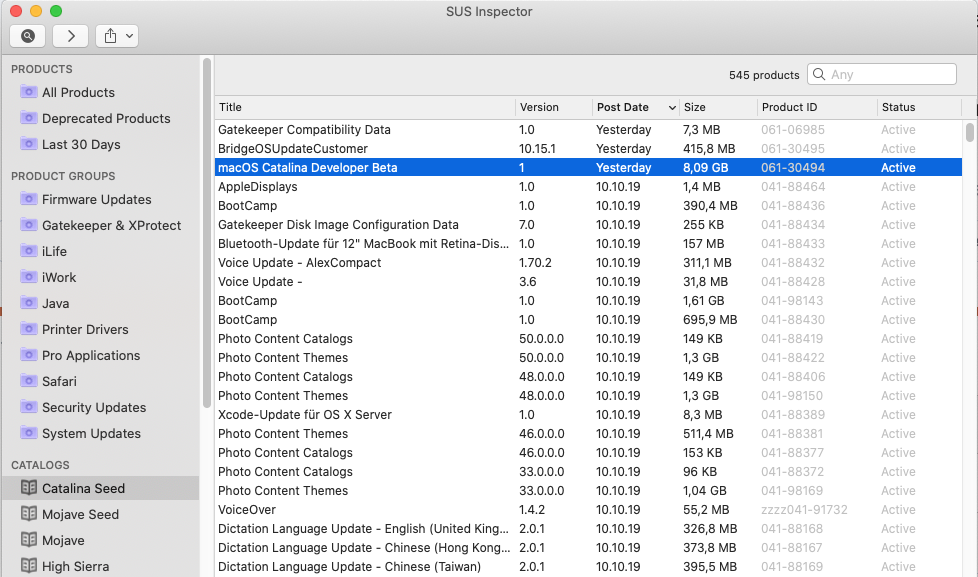Click the System Updates folder icon
This screenshot has width=978, height=577.
click(x=28, y=433)
